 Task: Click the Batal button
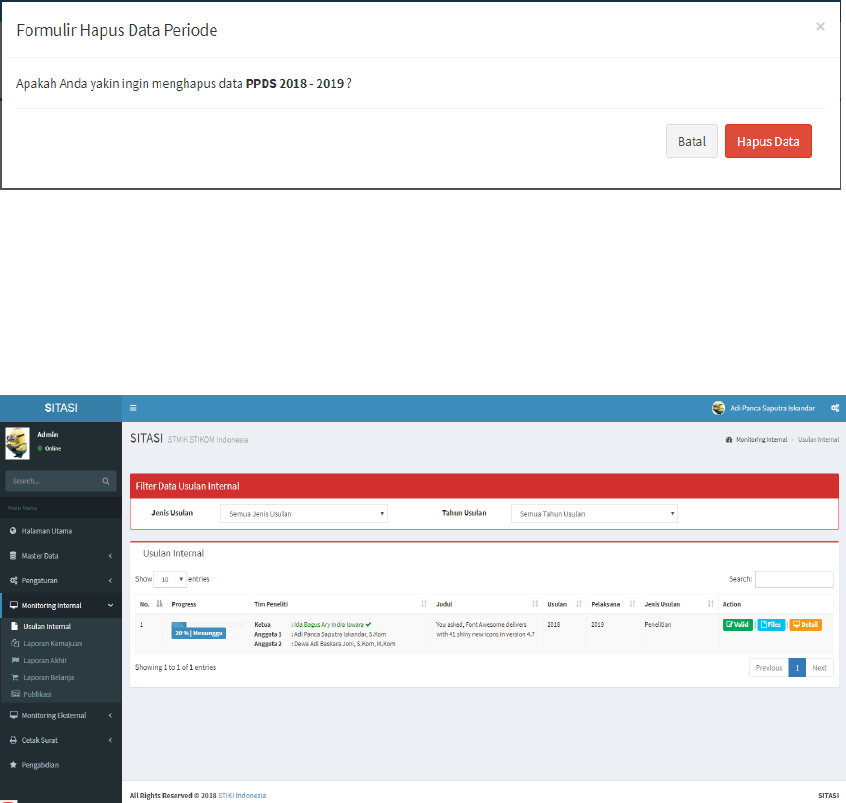[692, 141]
